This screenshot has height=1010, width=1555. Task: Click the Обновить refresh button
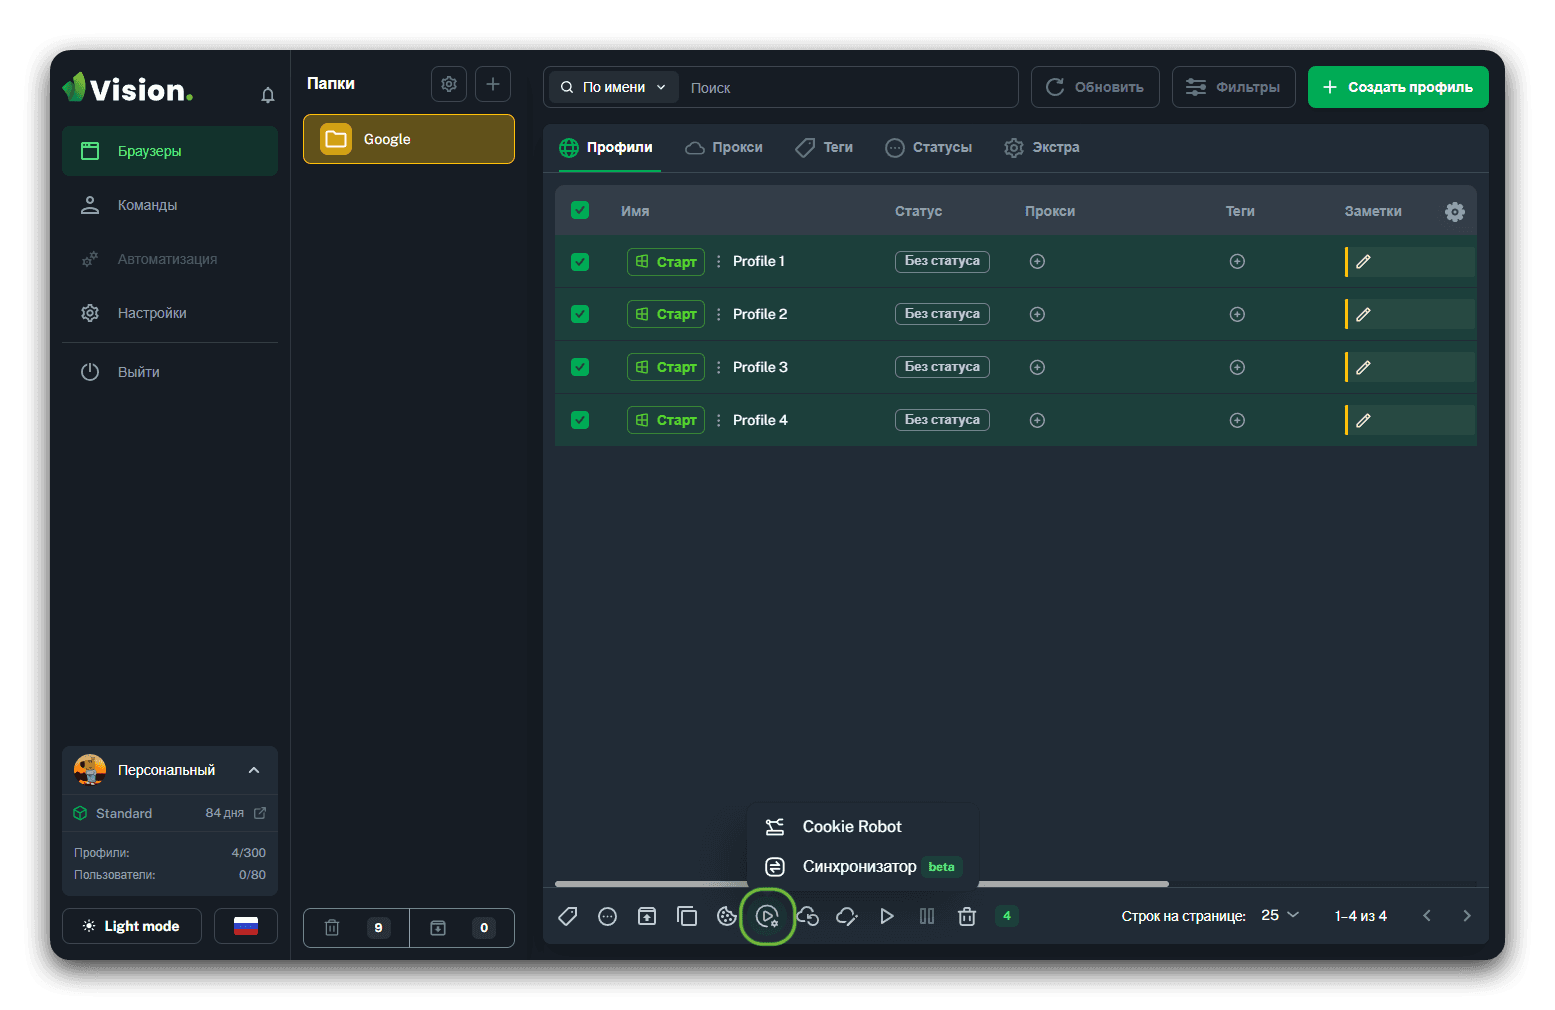1095,88
